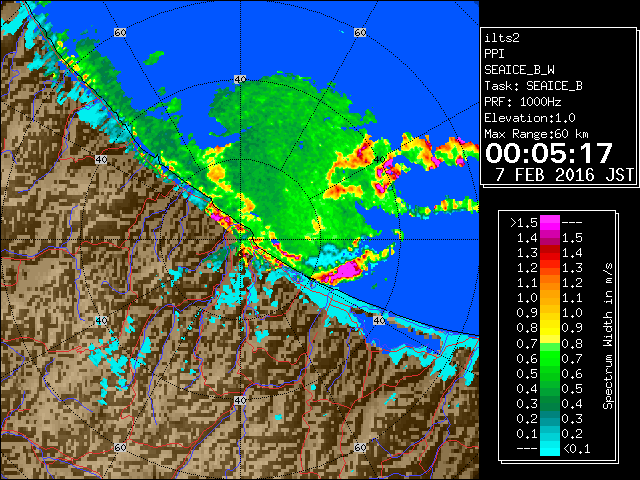Viewport: 640px width, 480px height.
Task: Click the ">1.5" legend label
Action: coord(523,223)
